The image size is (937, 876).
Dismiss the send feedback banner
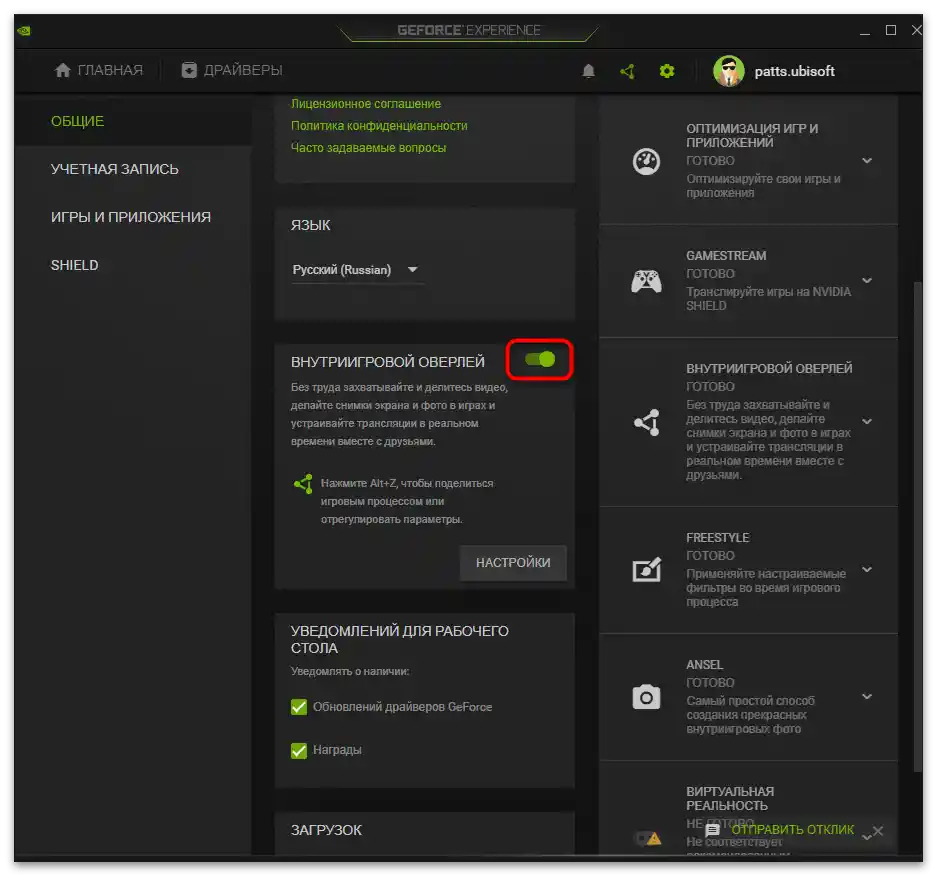pyautogui.click(x=878, y=831)
